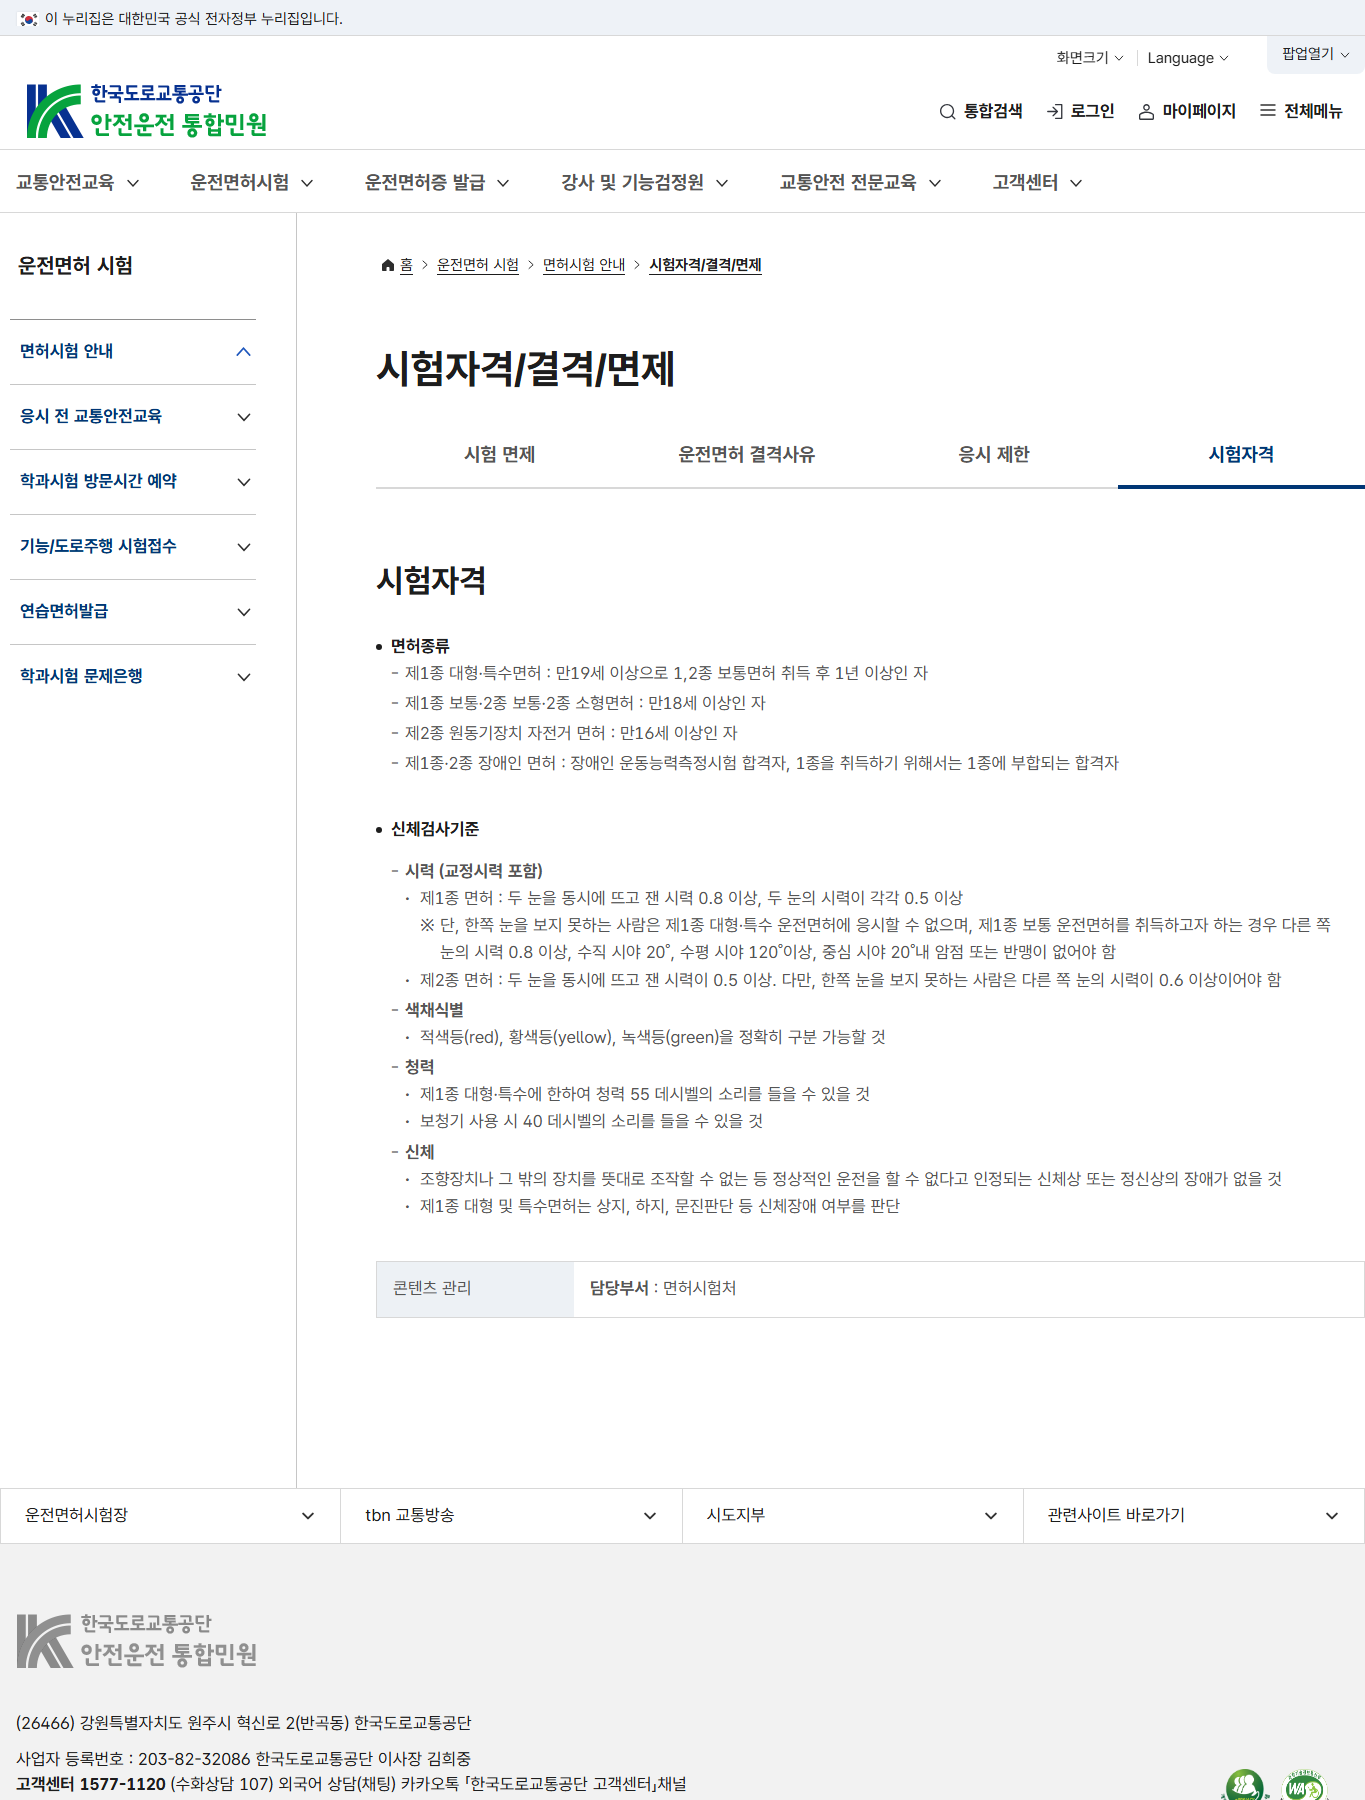Viewport: 1365px width, 1800px height.
Task: Open the Language dropdown
Action: tap(1188, 58)
